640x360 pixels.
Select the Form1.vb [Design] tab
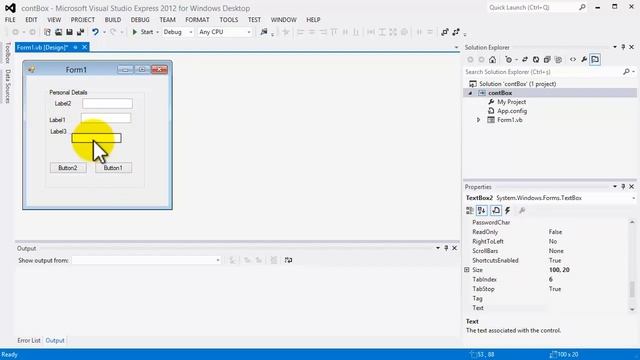pyautogui.click(x=42, y=47)
